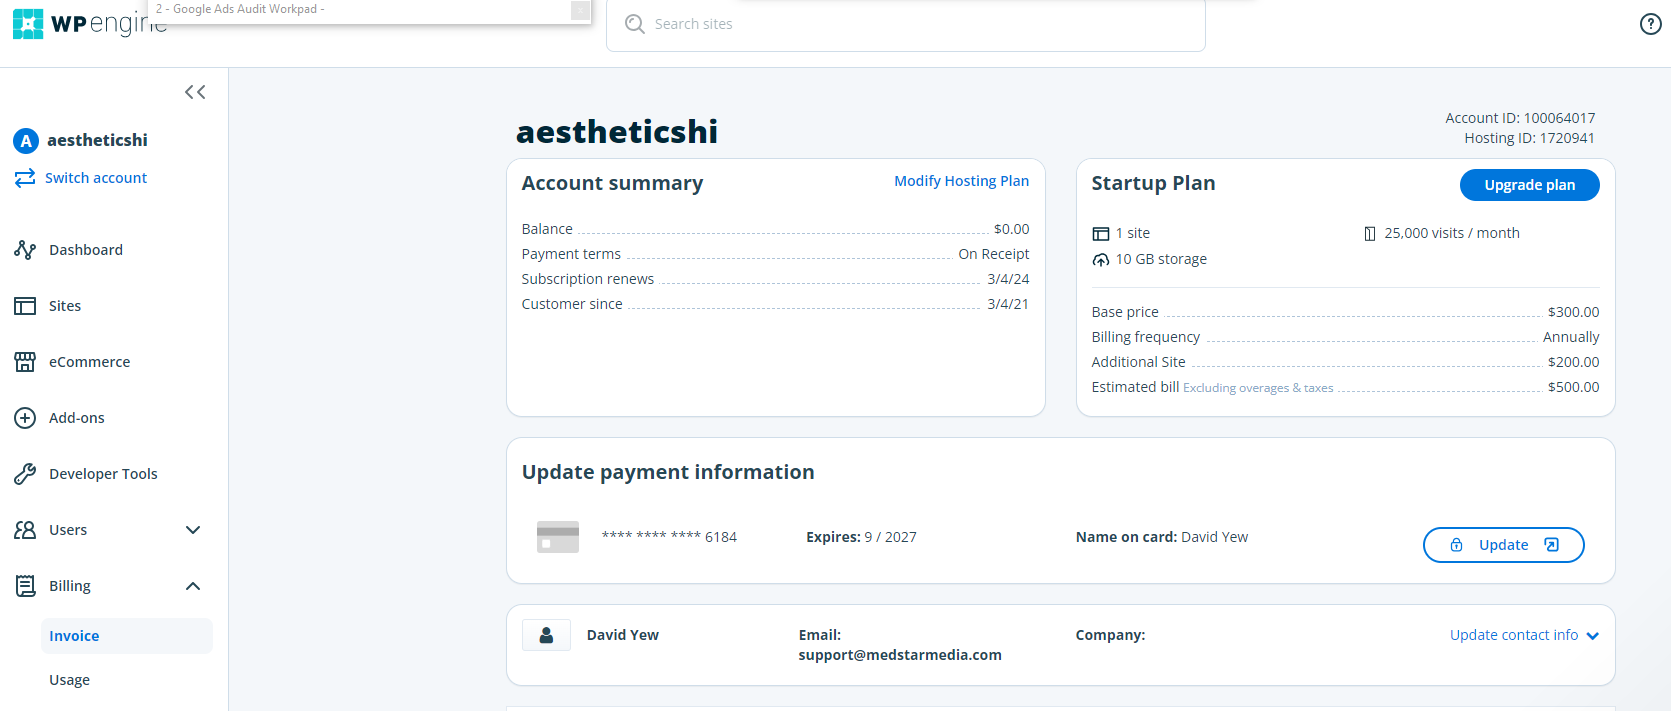The width and height of the screenshot is (1671, 711).
Task: Select Invoice under Billing
Action: point(127,636)
